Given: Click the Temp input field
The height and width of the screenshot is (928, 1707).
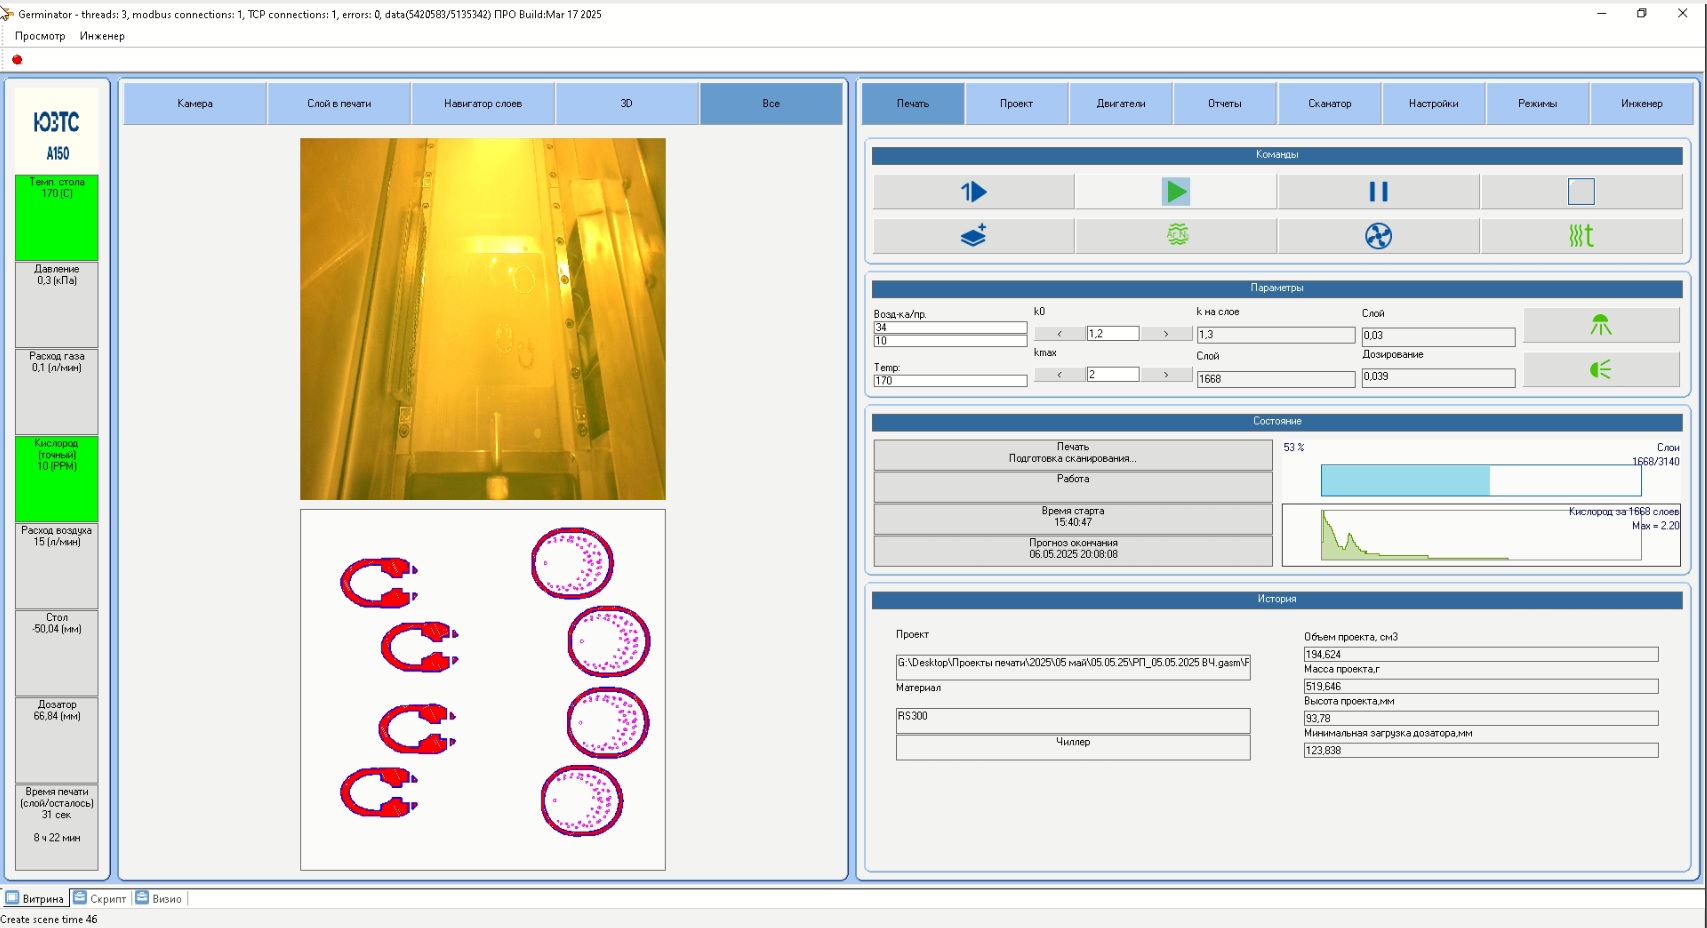Looking at the screenshot, I should coord(950,381).
